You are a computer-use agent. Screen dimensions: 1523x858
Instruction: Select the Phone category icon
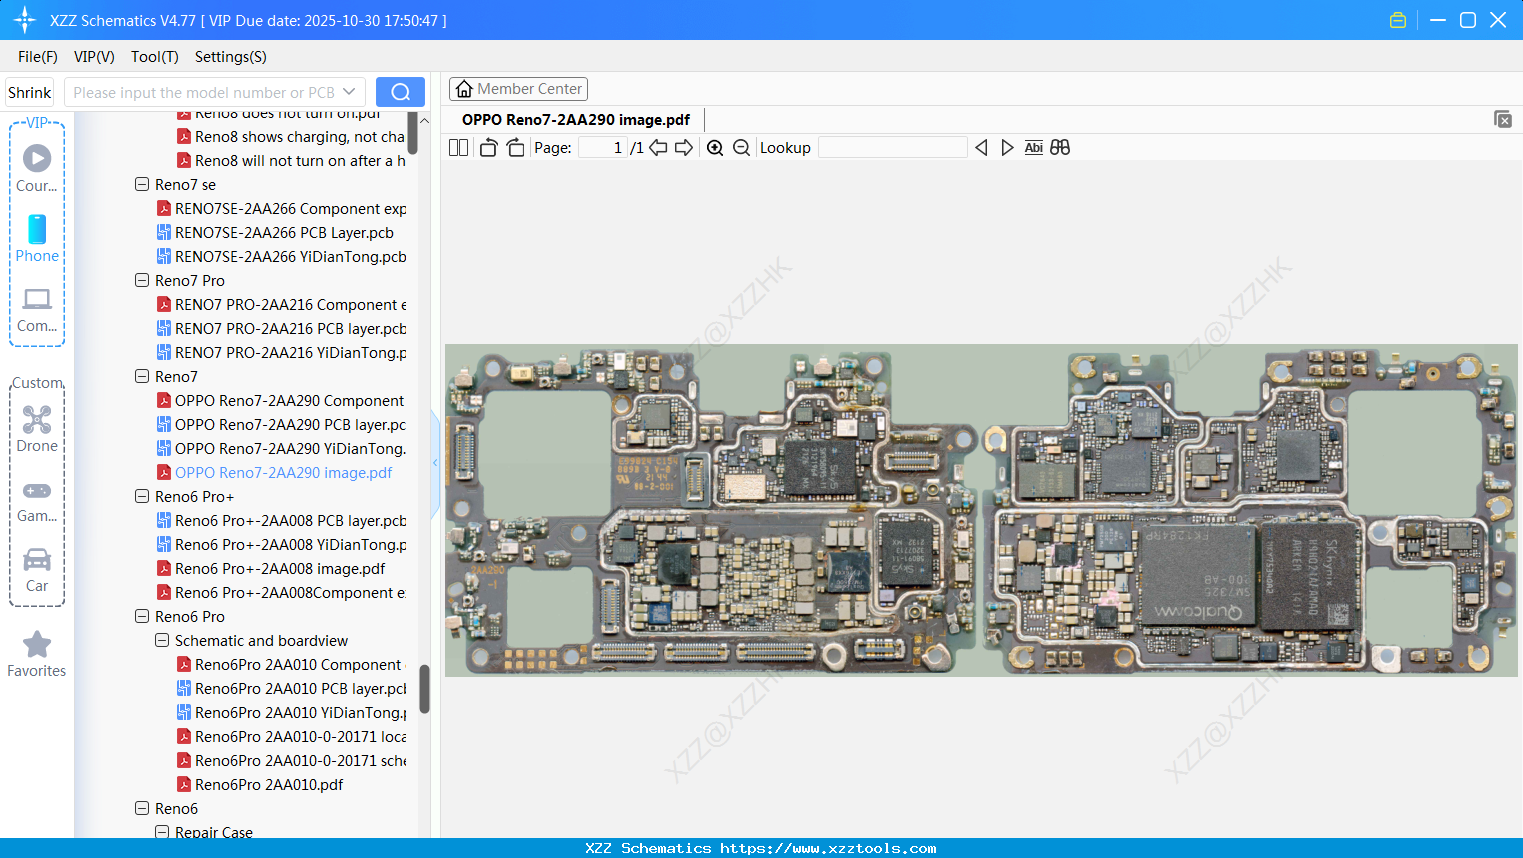37,238
